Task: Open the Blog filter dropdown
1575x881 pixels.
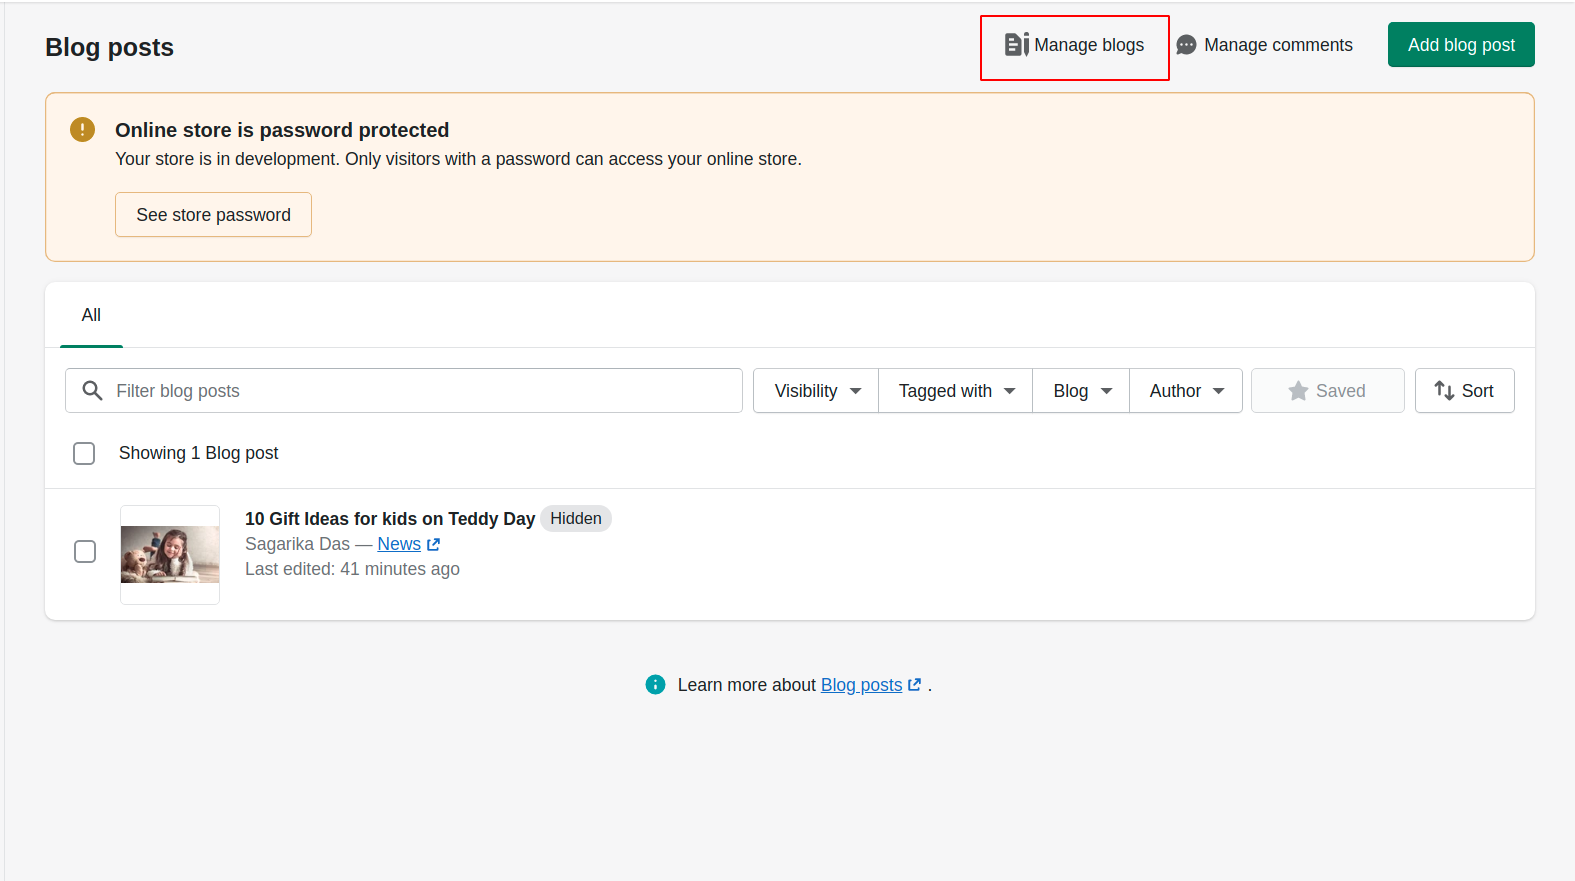Action: 1081,391
